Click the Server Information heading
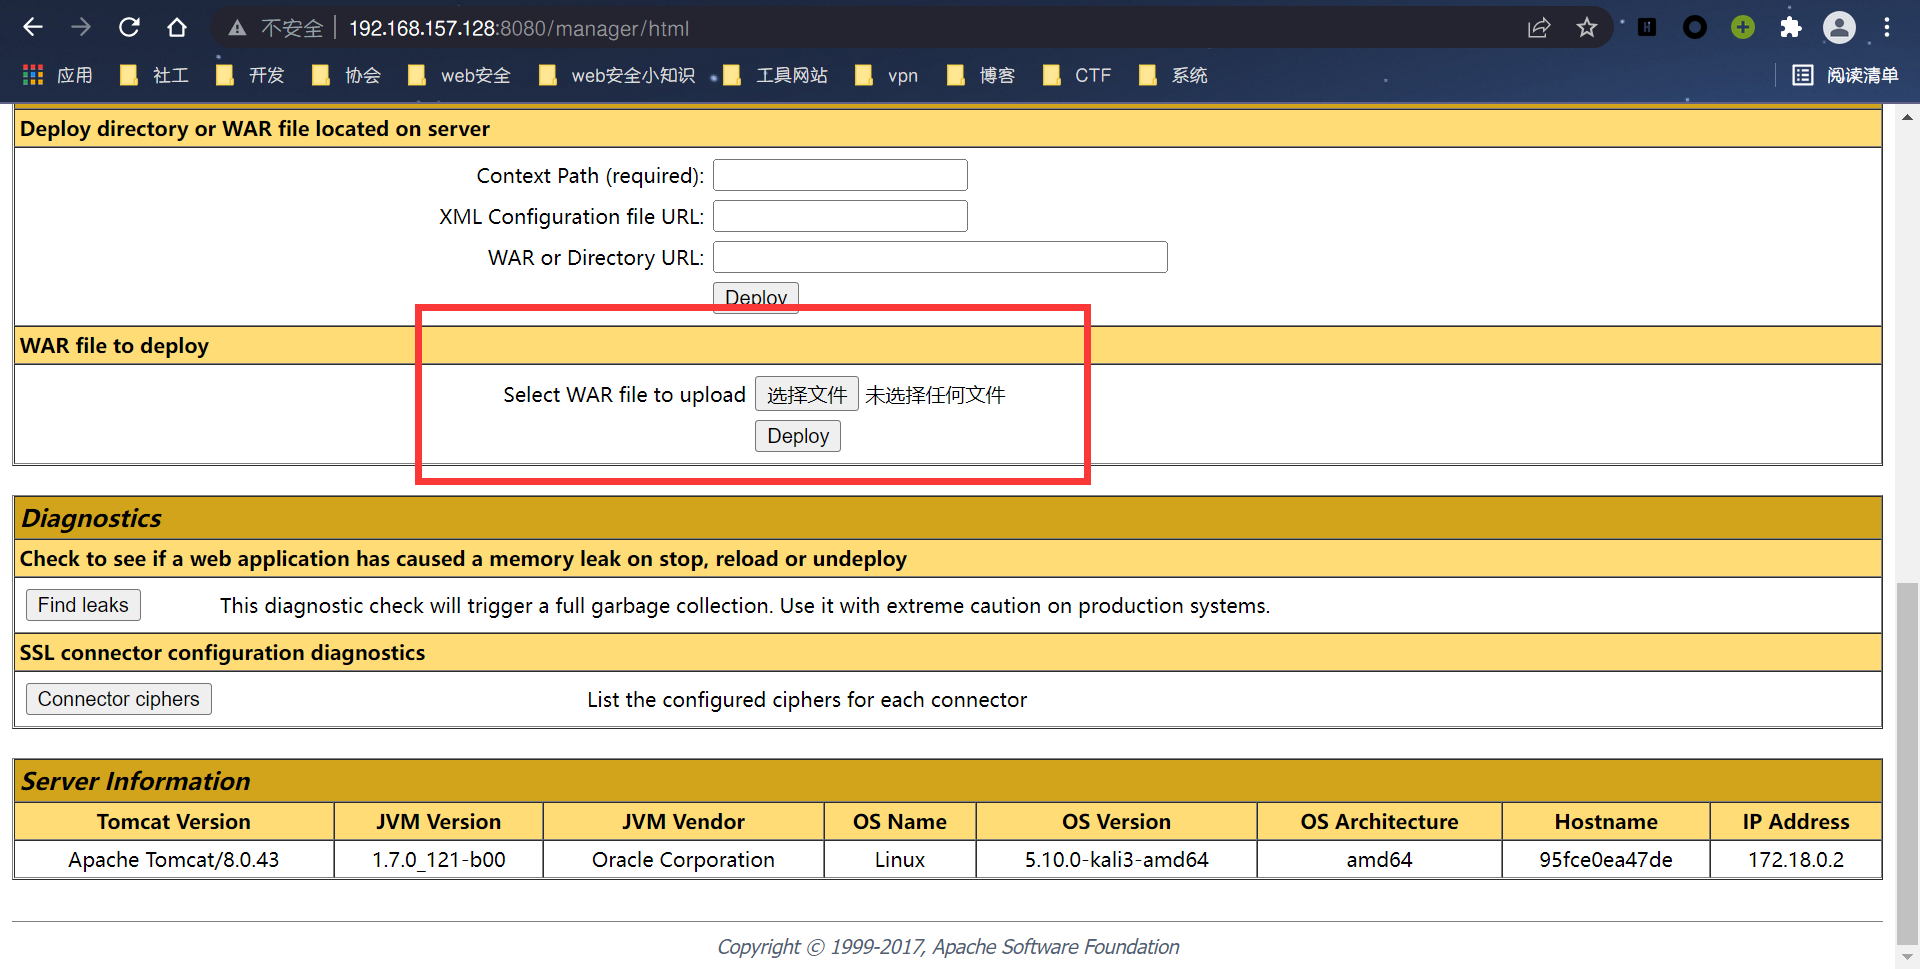Image resolution: width=1920 pixels, height=969 pixels. [136, 781]
